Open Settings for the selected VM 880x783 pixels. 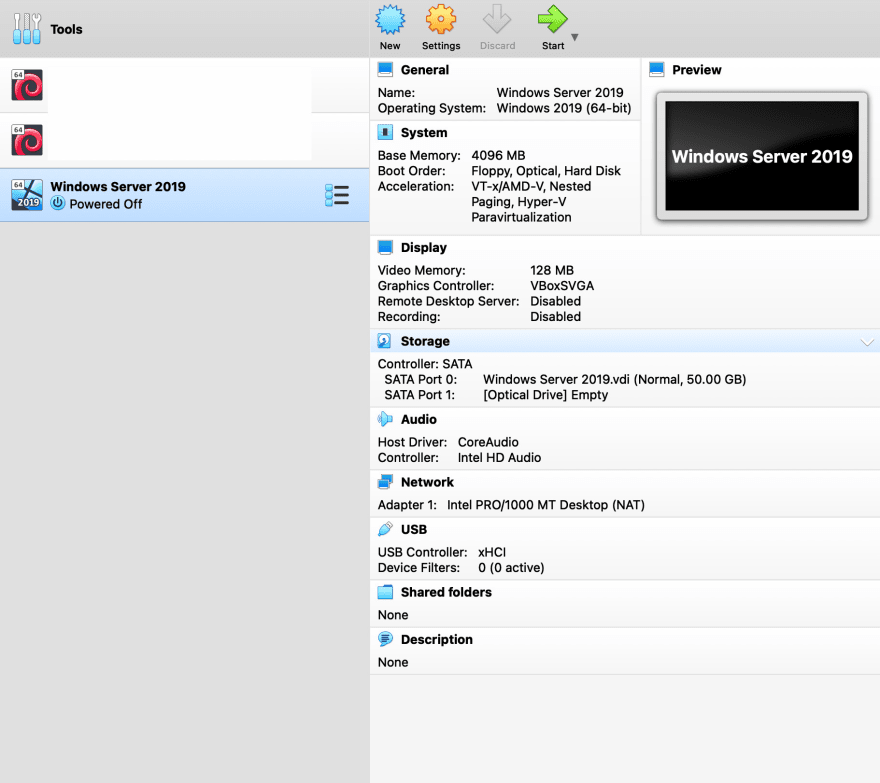[441, 27]
